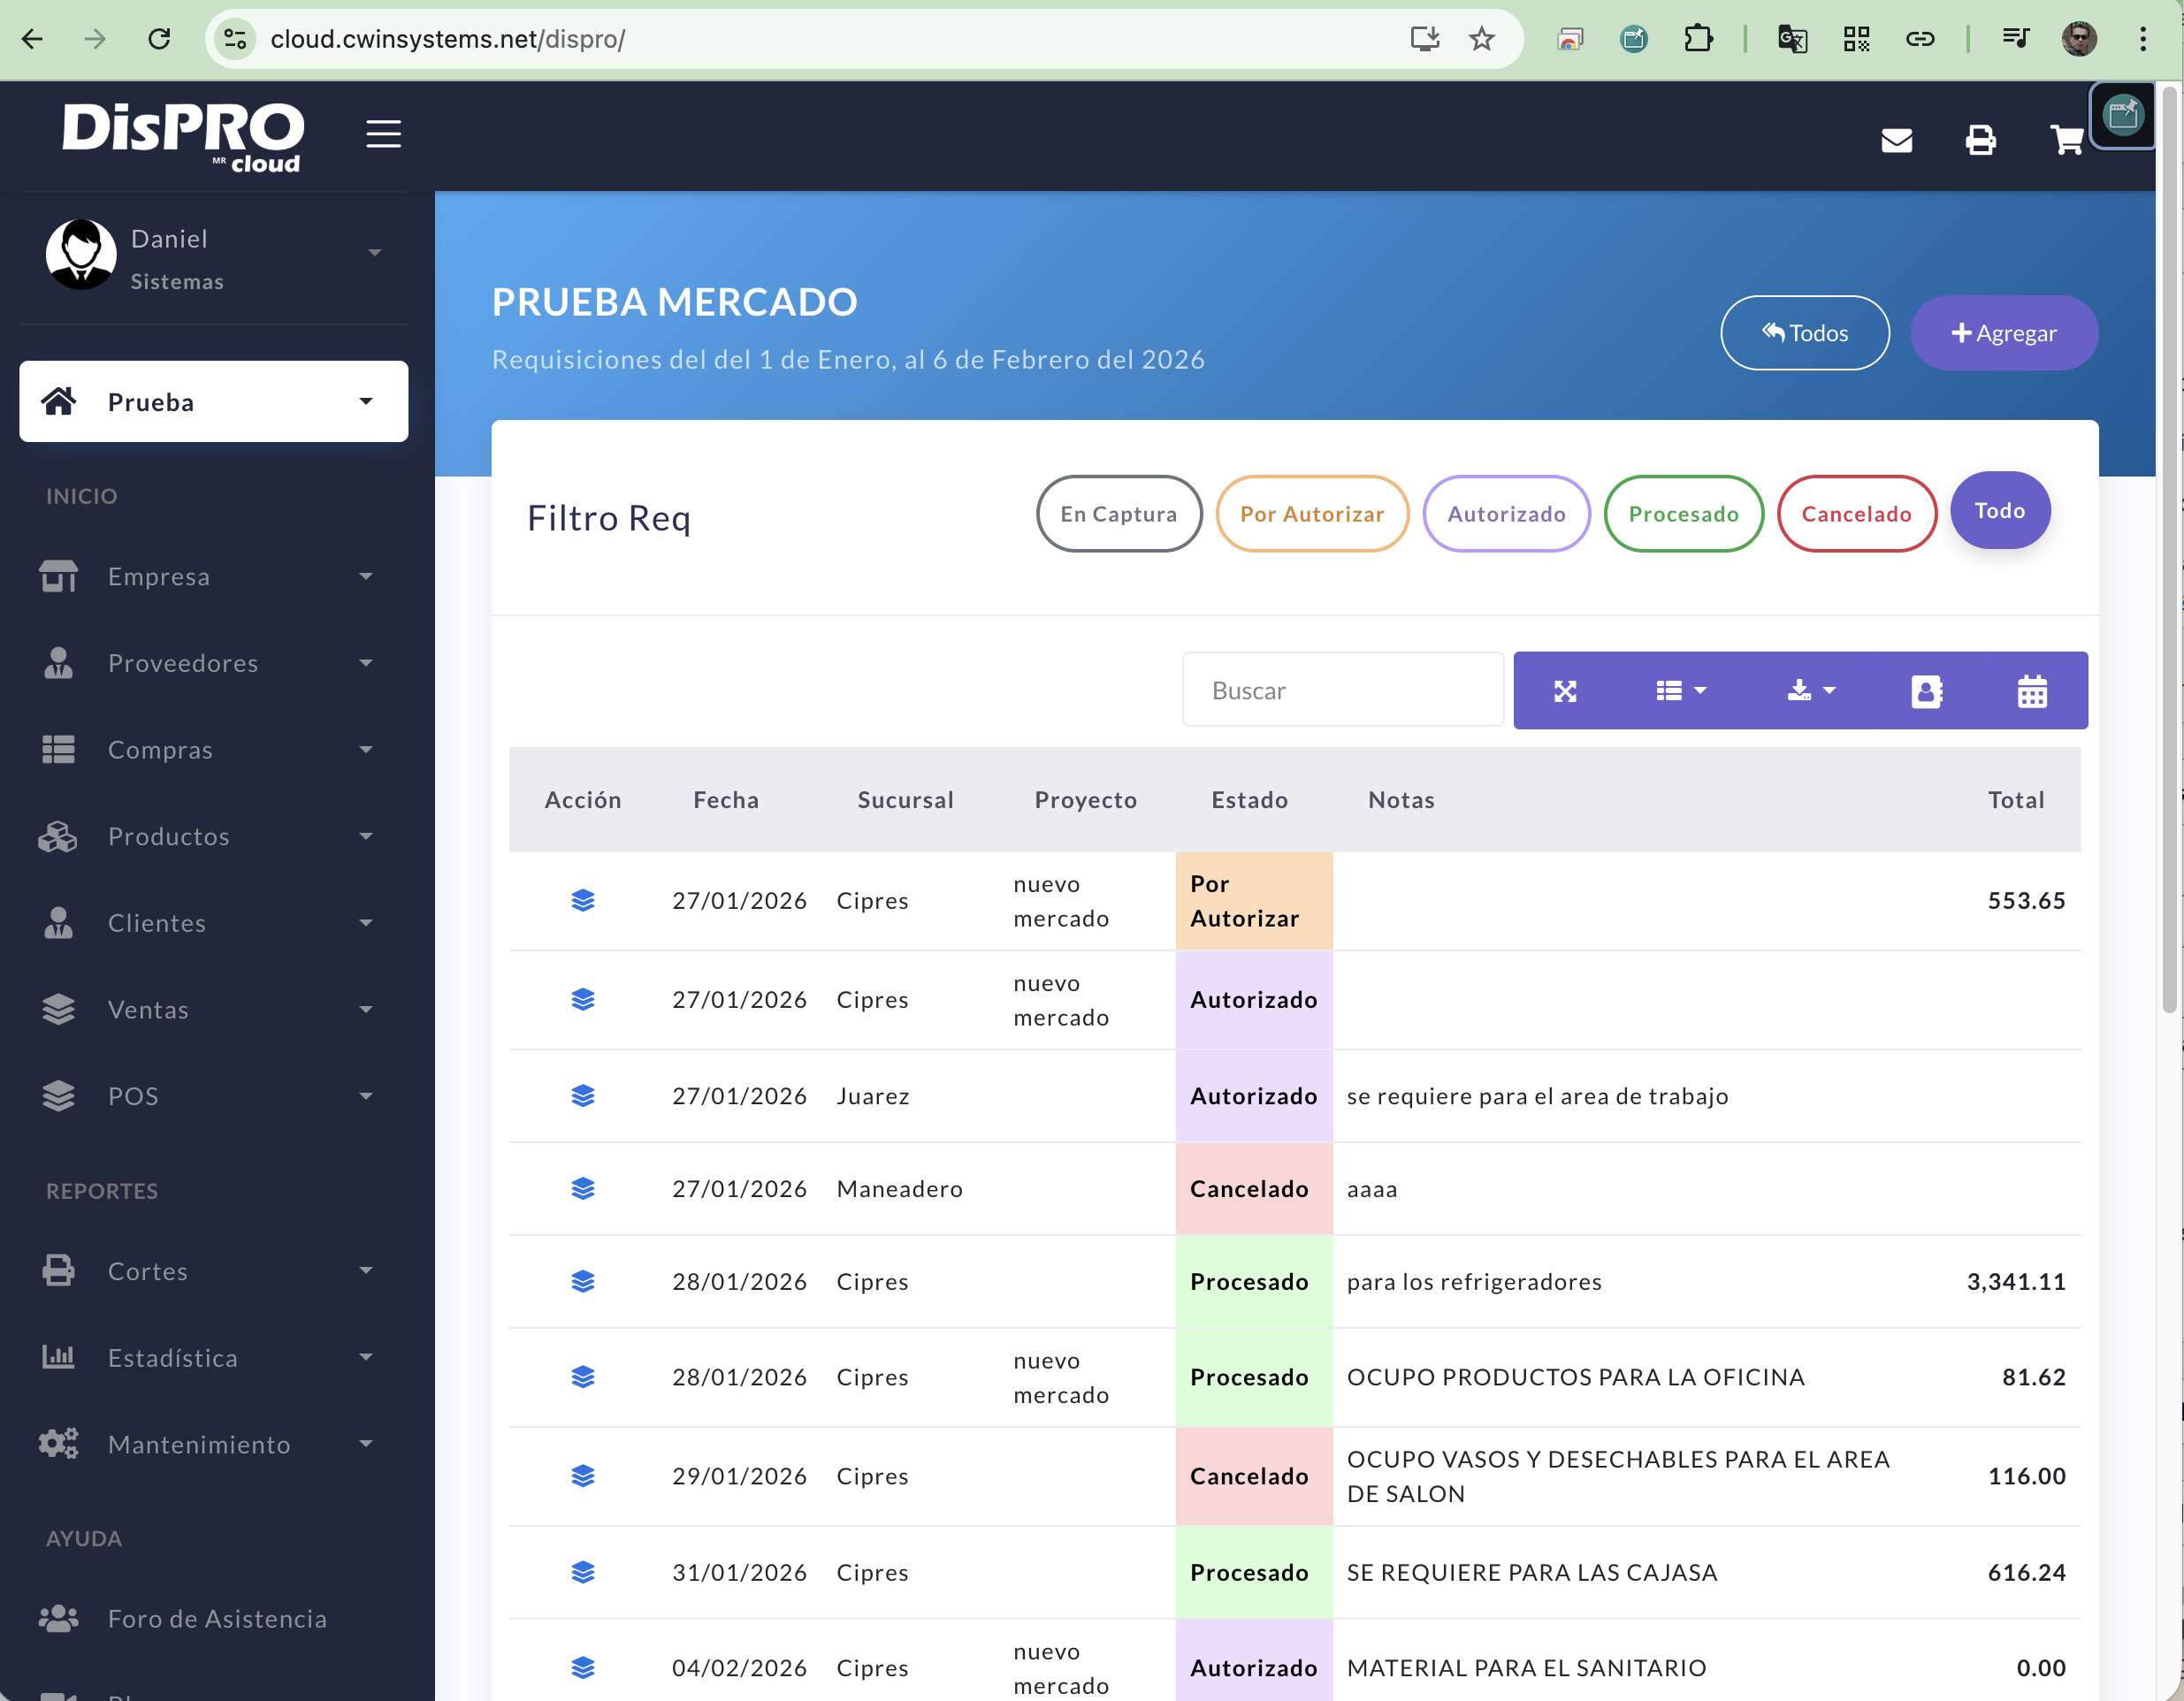
Task: Open the download export dropdown
Action: (1811, 691)
